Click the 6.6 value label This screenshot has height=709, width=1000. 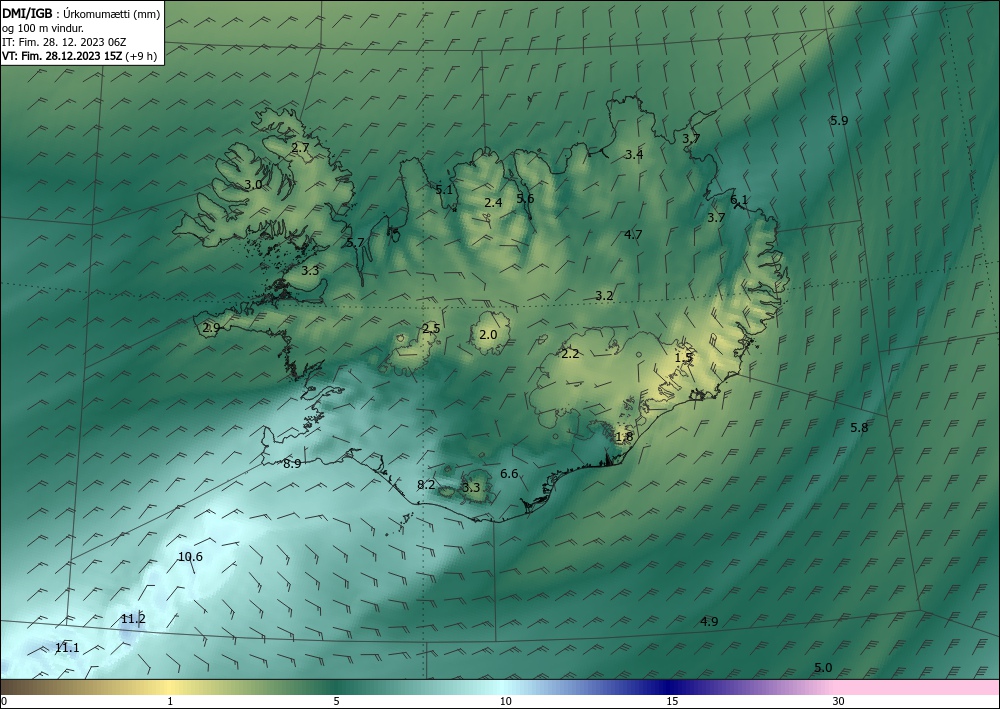[509, 473]
